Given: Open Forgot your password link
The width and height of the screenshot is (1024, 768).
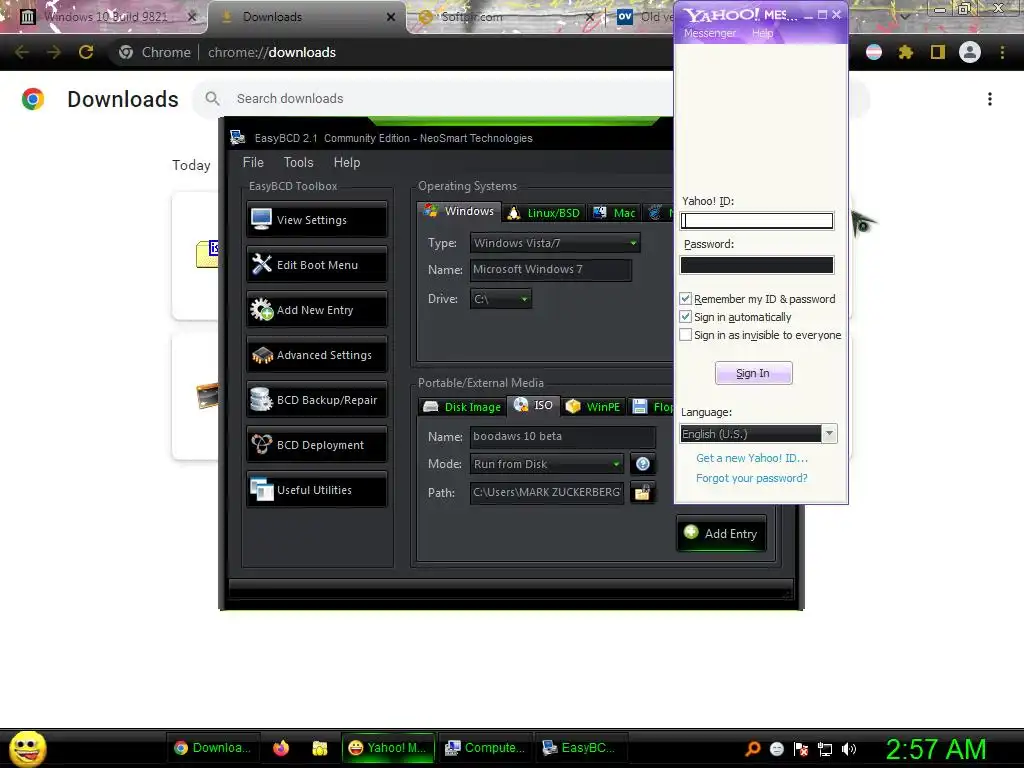Looking at the screenshot, I should [752, 478].
